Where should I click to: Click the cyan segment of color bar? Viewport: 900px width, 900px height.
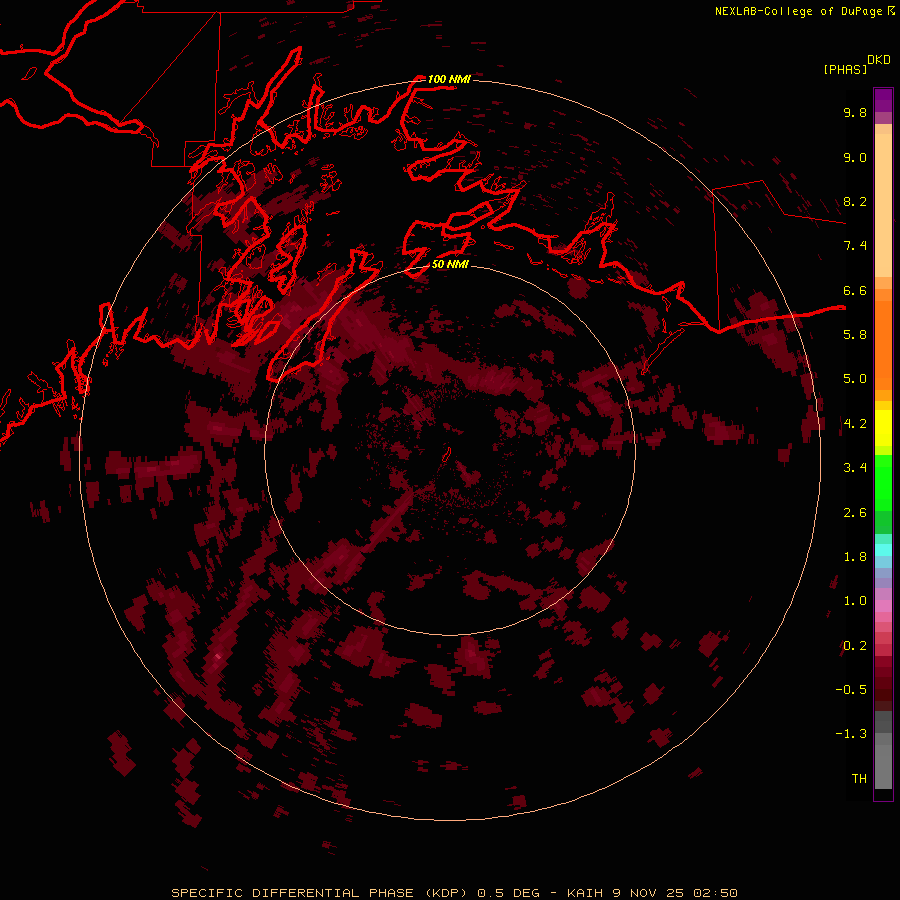pos(883,549)
